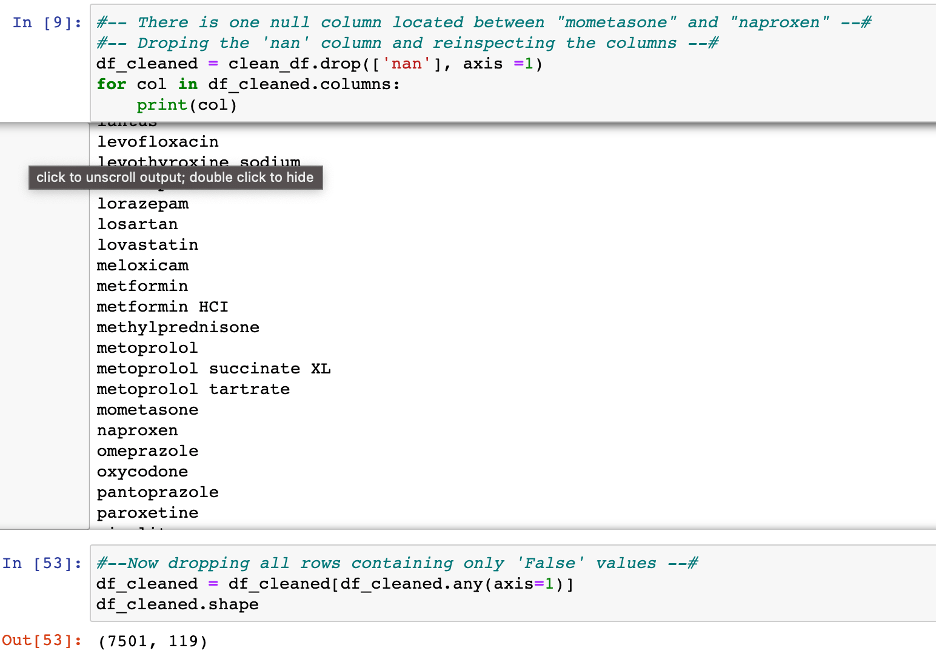Click the 'click to unscroll output' tooltip
Screen dimensions: 936x662
click(x=175, y=177)
